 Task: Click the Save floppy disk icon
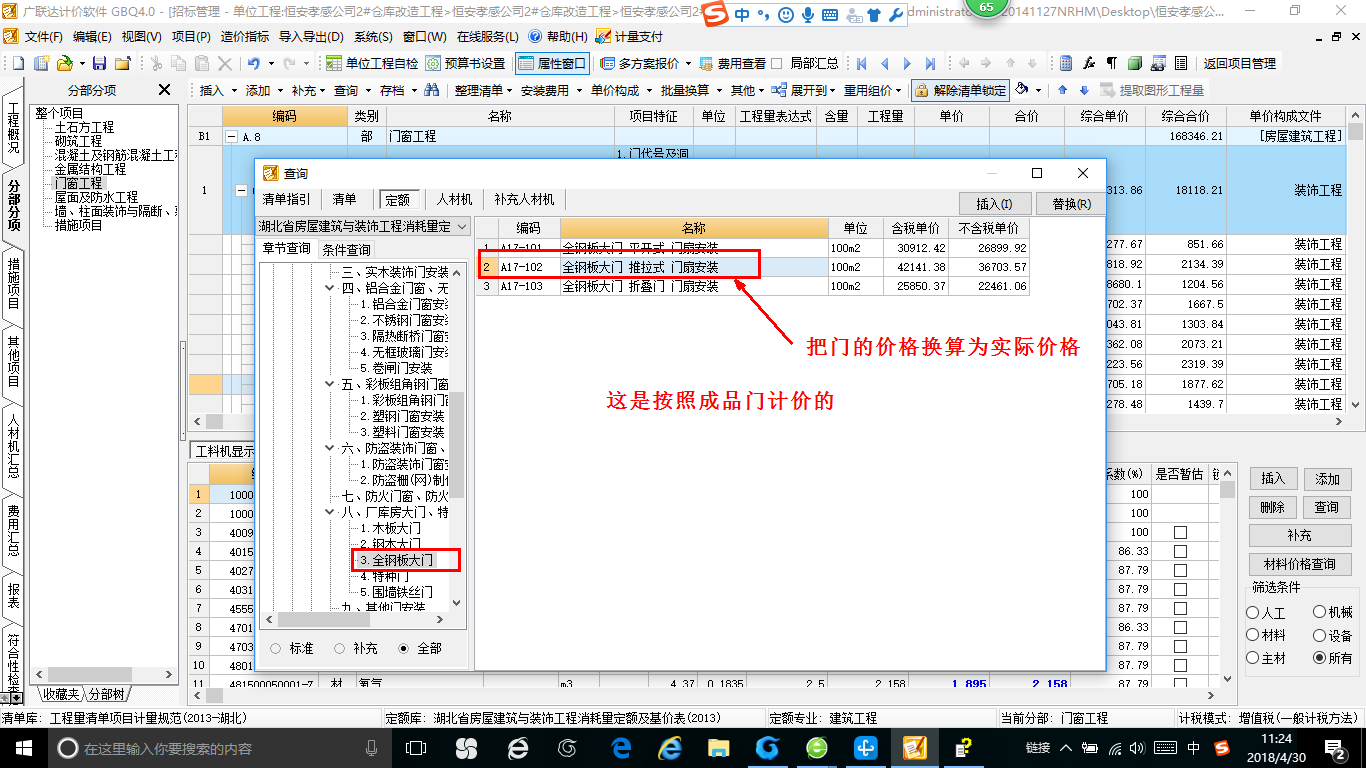(101, 63)
